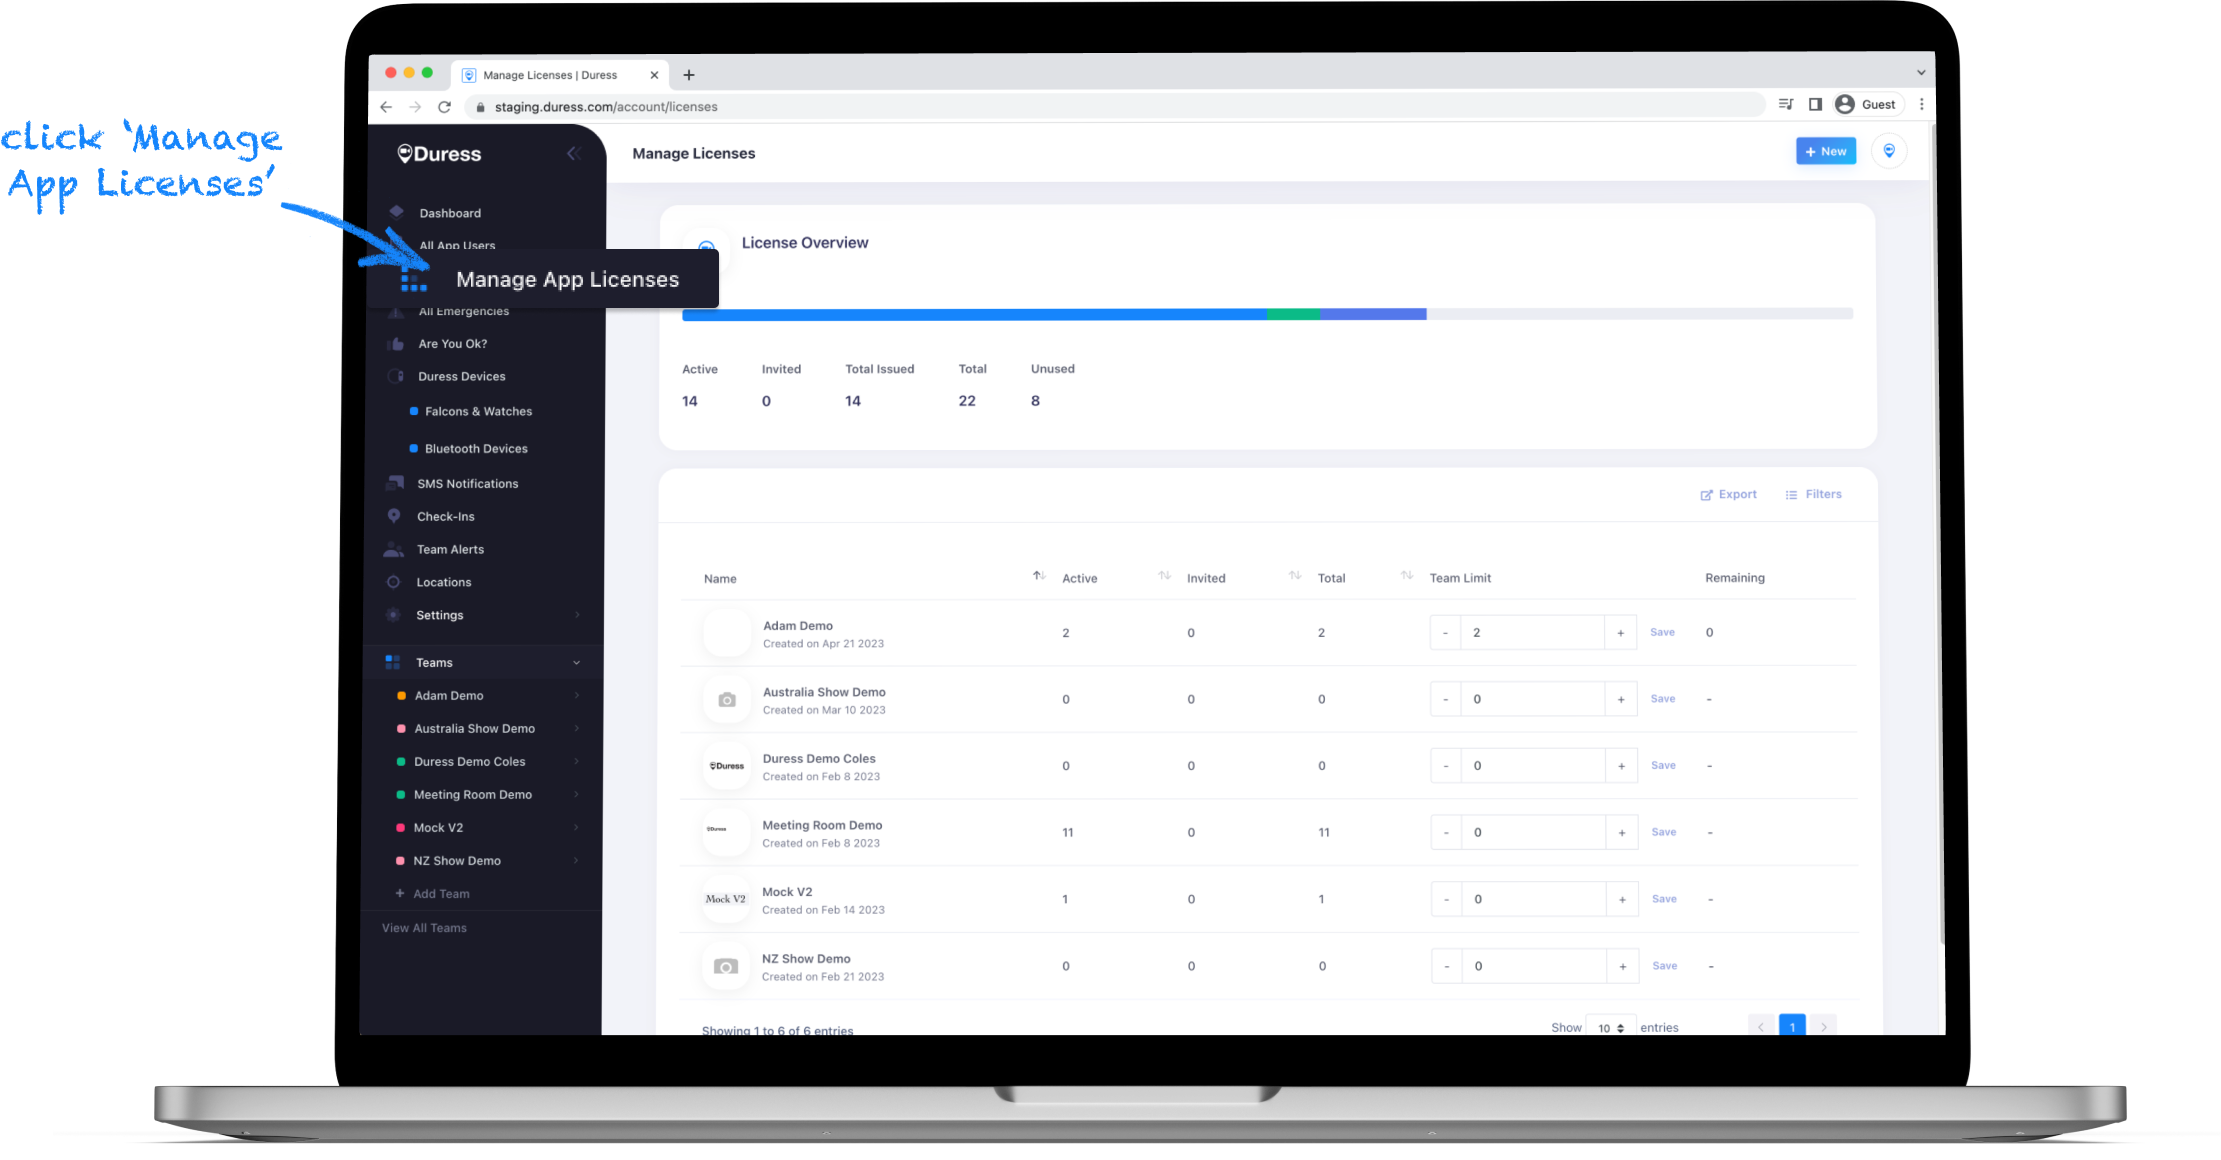Click the license usage progress bar
Screen dimensions: 2221x1160
1267,314
